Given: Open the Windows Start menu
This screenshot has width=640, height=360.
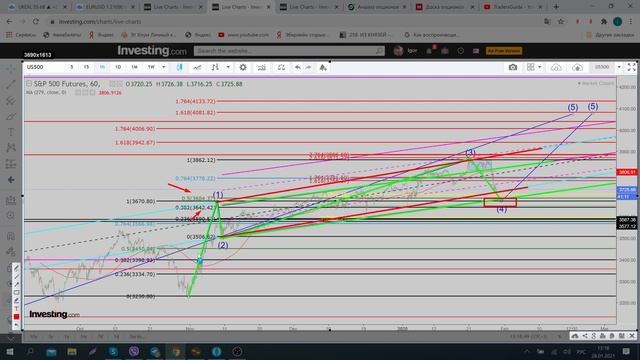Looking at the screenshot, I should 10,351.
